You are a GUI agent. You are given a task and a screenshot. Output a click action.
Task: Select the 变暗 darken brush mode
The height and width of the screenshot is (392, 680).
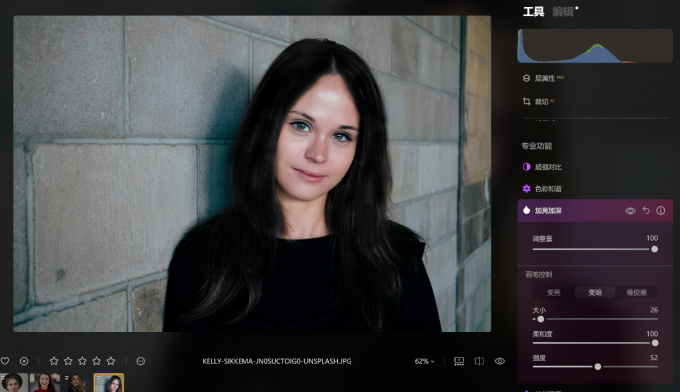(595, 293)
